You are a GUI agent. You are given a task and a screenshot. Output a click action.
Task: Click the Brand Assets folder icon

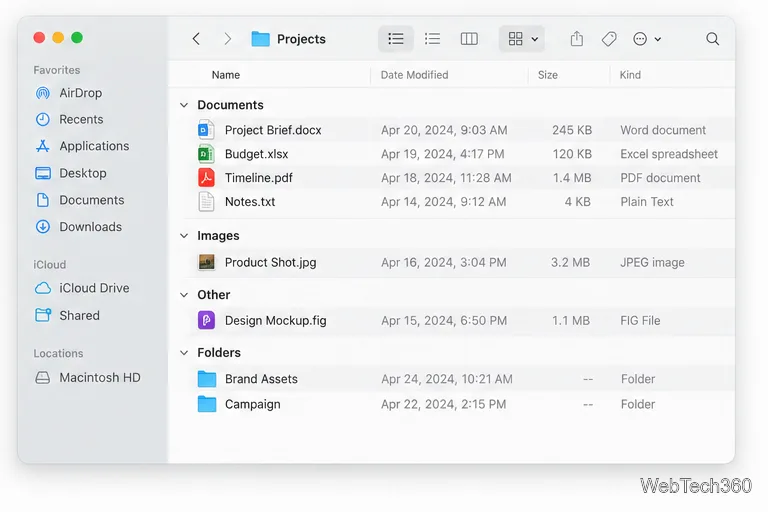(x=207, y=379)
